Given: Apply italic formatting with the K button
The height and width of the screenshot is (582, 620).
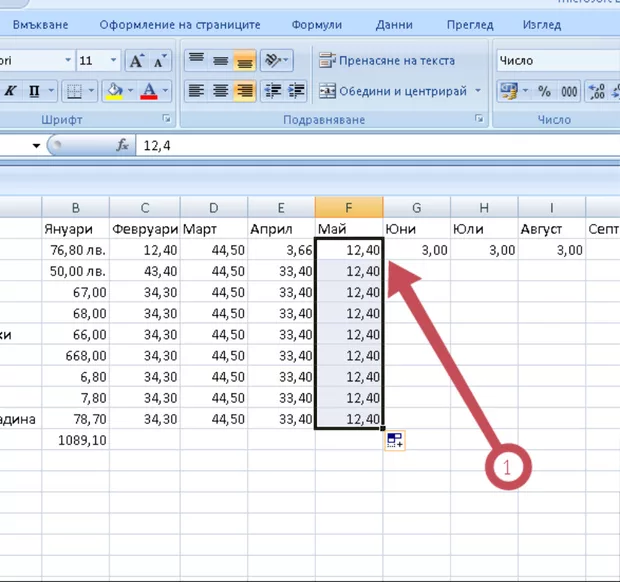Looking at the screenshot, I should point(11,91).
